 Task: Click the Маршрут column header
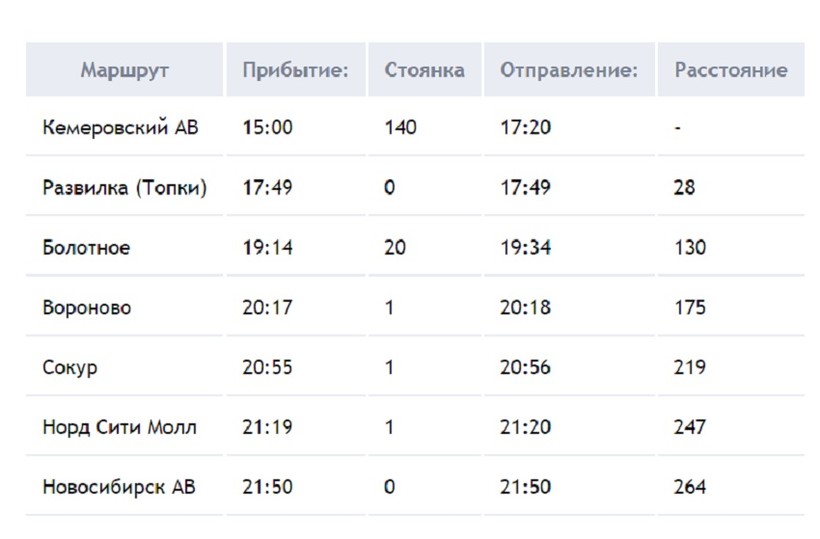tap(125, 71)
